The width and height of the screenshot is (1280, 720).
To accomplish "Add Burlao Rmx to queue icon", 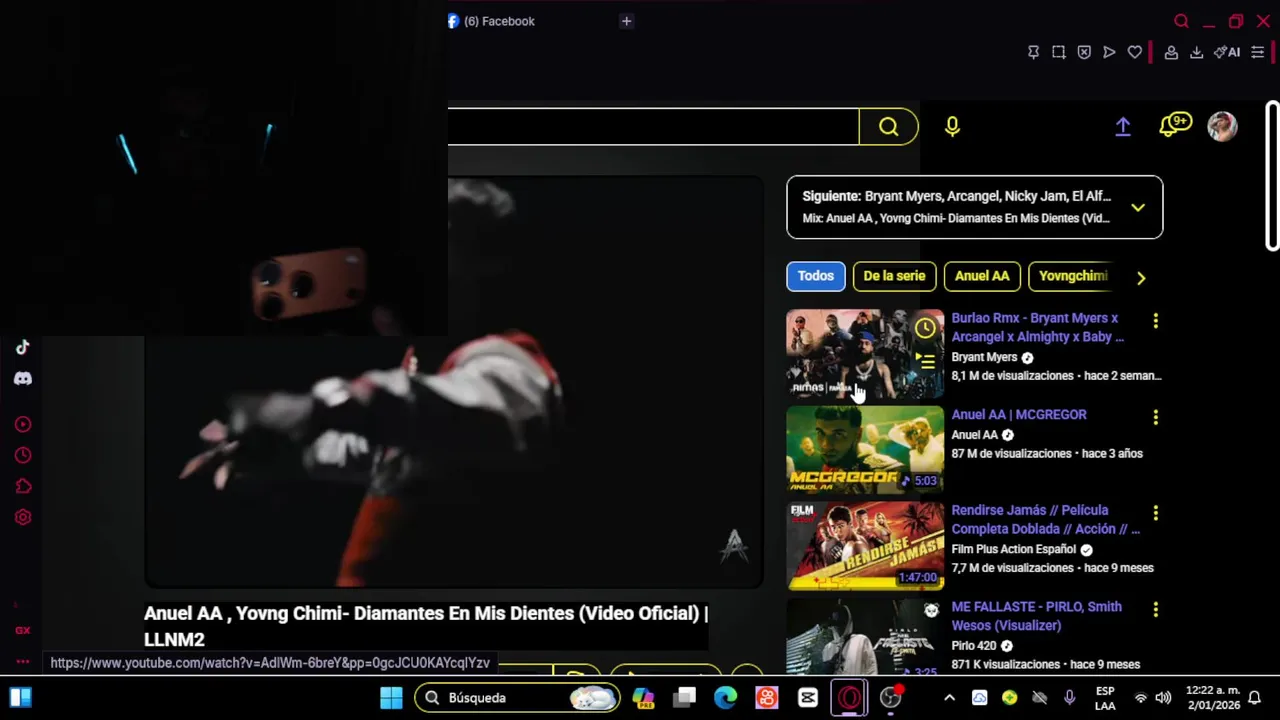I will click(925, 361).
